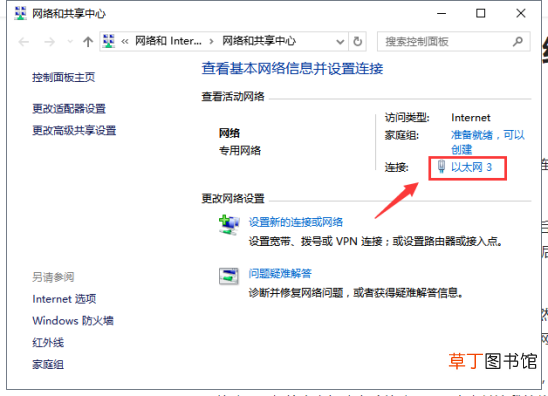Screen dimensions: 548x396
Task: Click the troubleshooting icon
Action: (x=229, y=276)
